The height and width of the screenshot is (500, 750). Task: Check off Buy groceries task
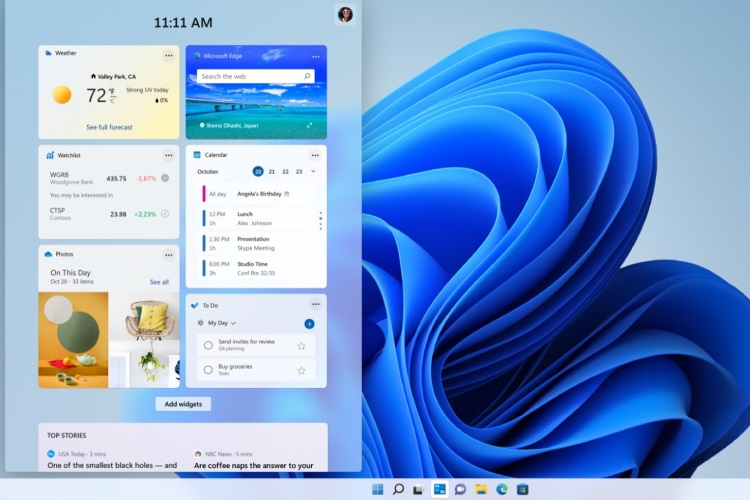(x=208, y=370)
